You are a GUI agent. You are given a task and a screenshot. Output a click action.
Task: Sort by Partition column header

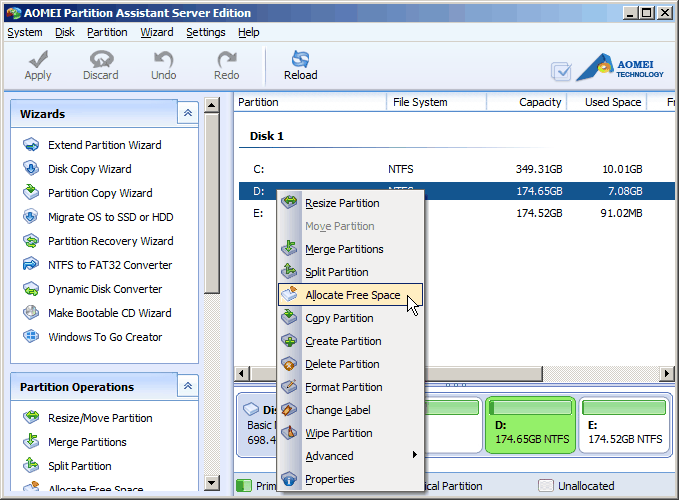coord(310,102)
